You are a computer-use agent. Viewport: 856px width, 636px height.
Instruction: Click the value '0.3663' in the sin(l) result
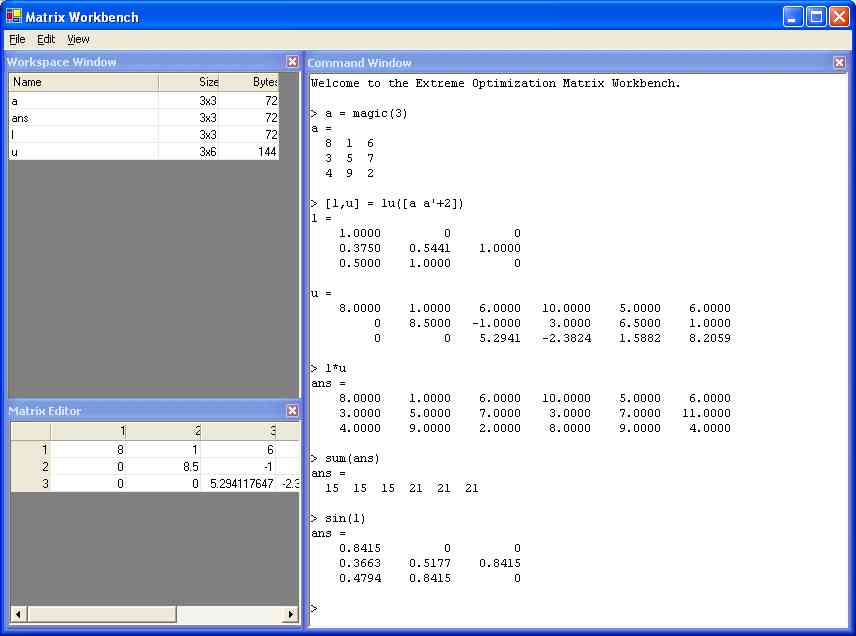click(x=360, y=563)
